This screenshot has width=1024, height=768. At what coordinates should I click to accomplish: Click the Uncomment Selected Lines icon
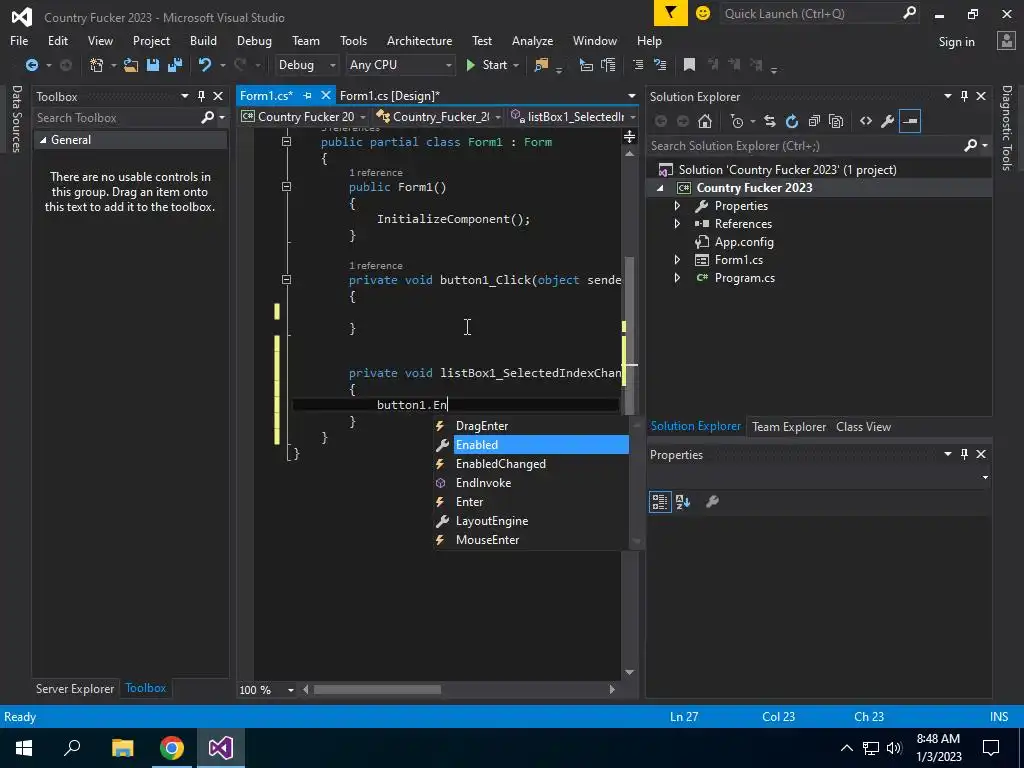(x=660, y=65)
